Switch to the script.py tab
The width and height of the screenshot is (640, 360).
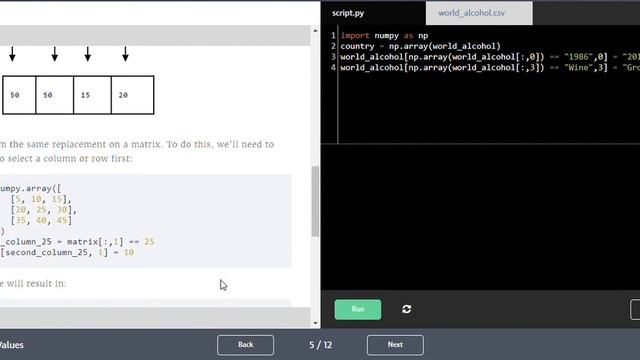[348, 13]
